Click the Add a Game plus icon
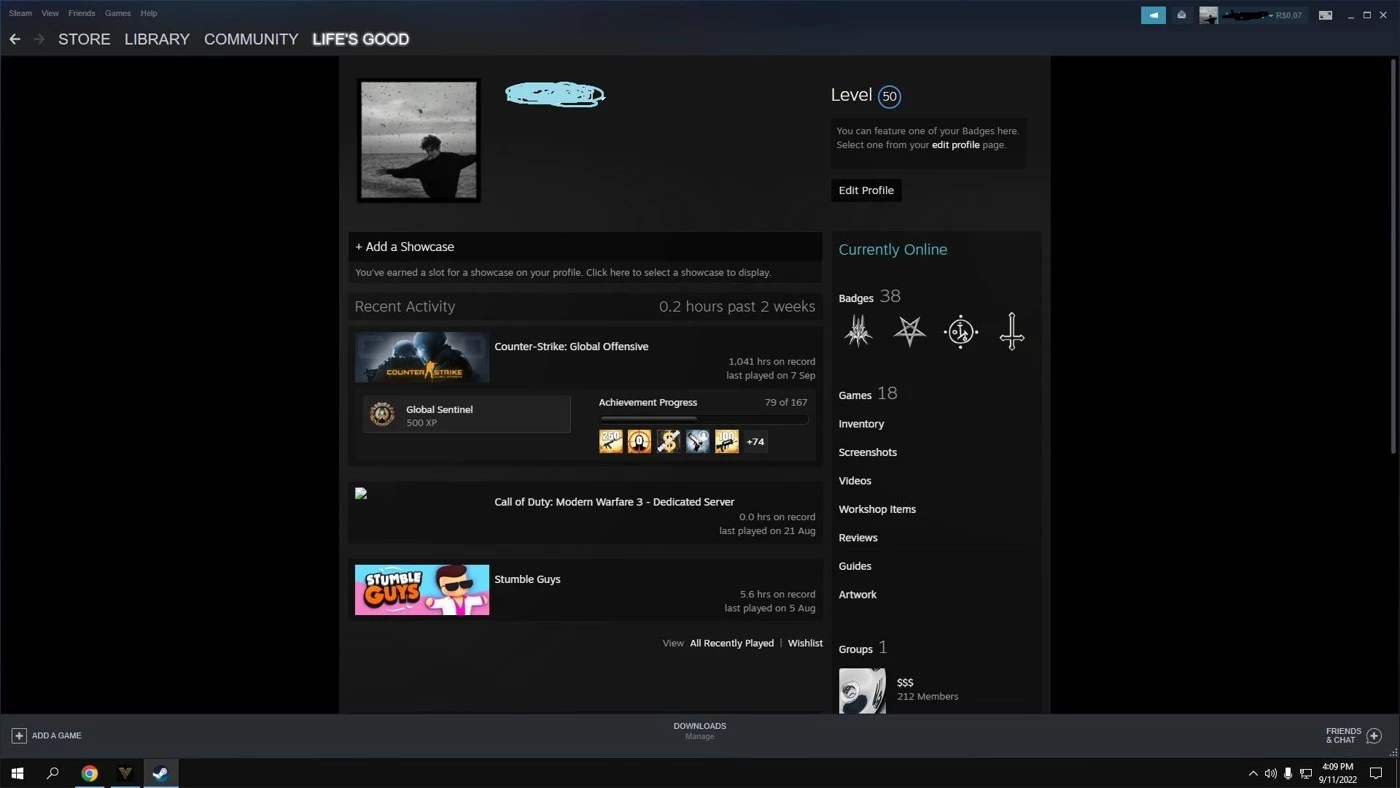The width and height of the screenshot is (1400, 788). coord(18,735)
